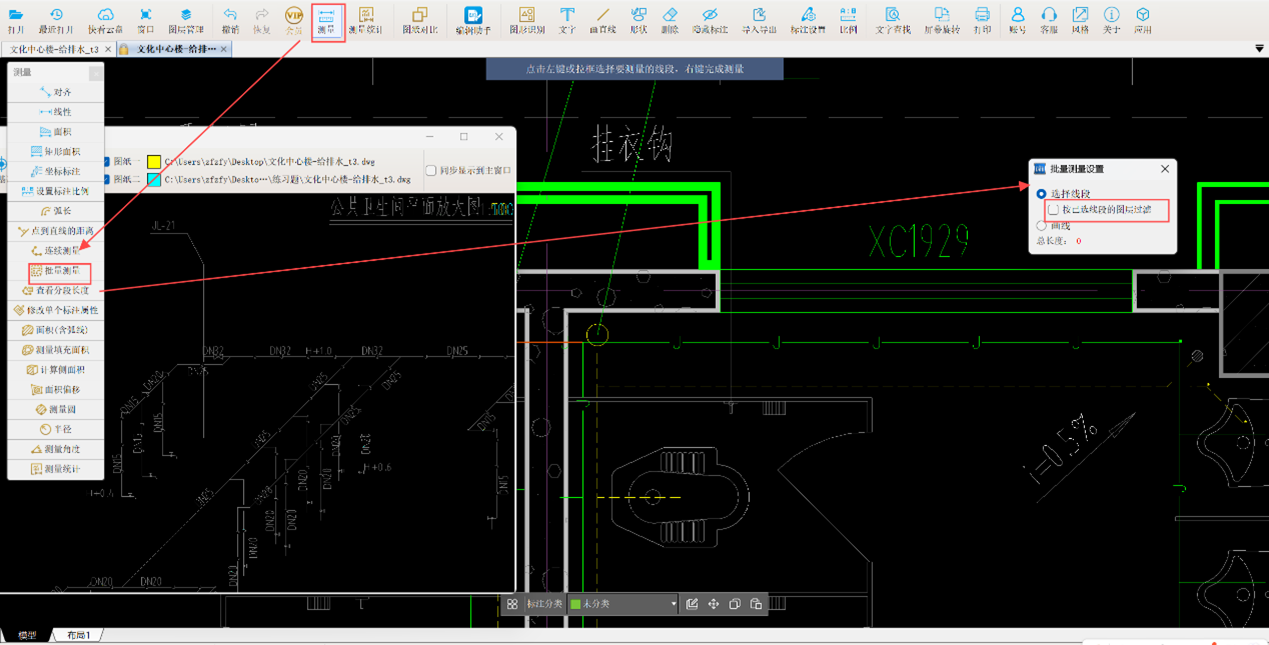This screenshot has width=1269, height=645.
Task: Open the 测量 (Measure) tool in toolbar
Action: [326, 19]
